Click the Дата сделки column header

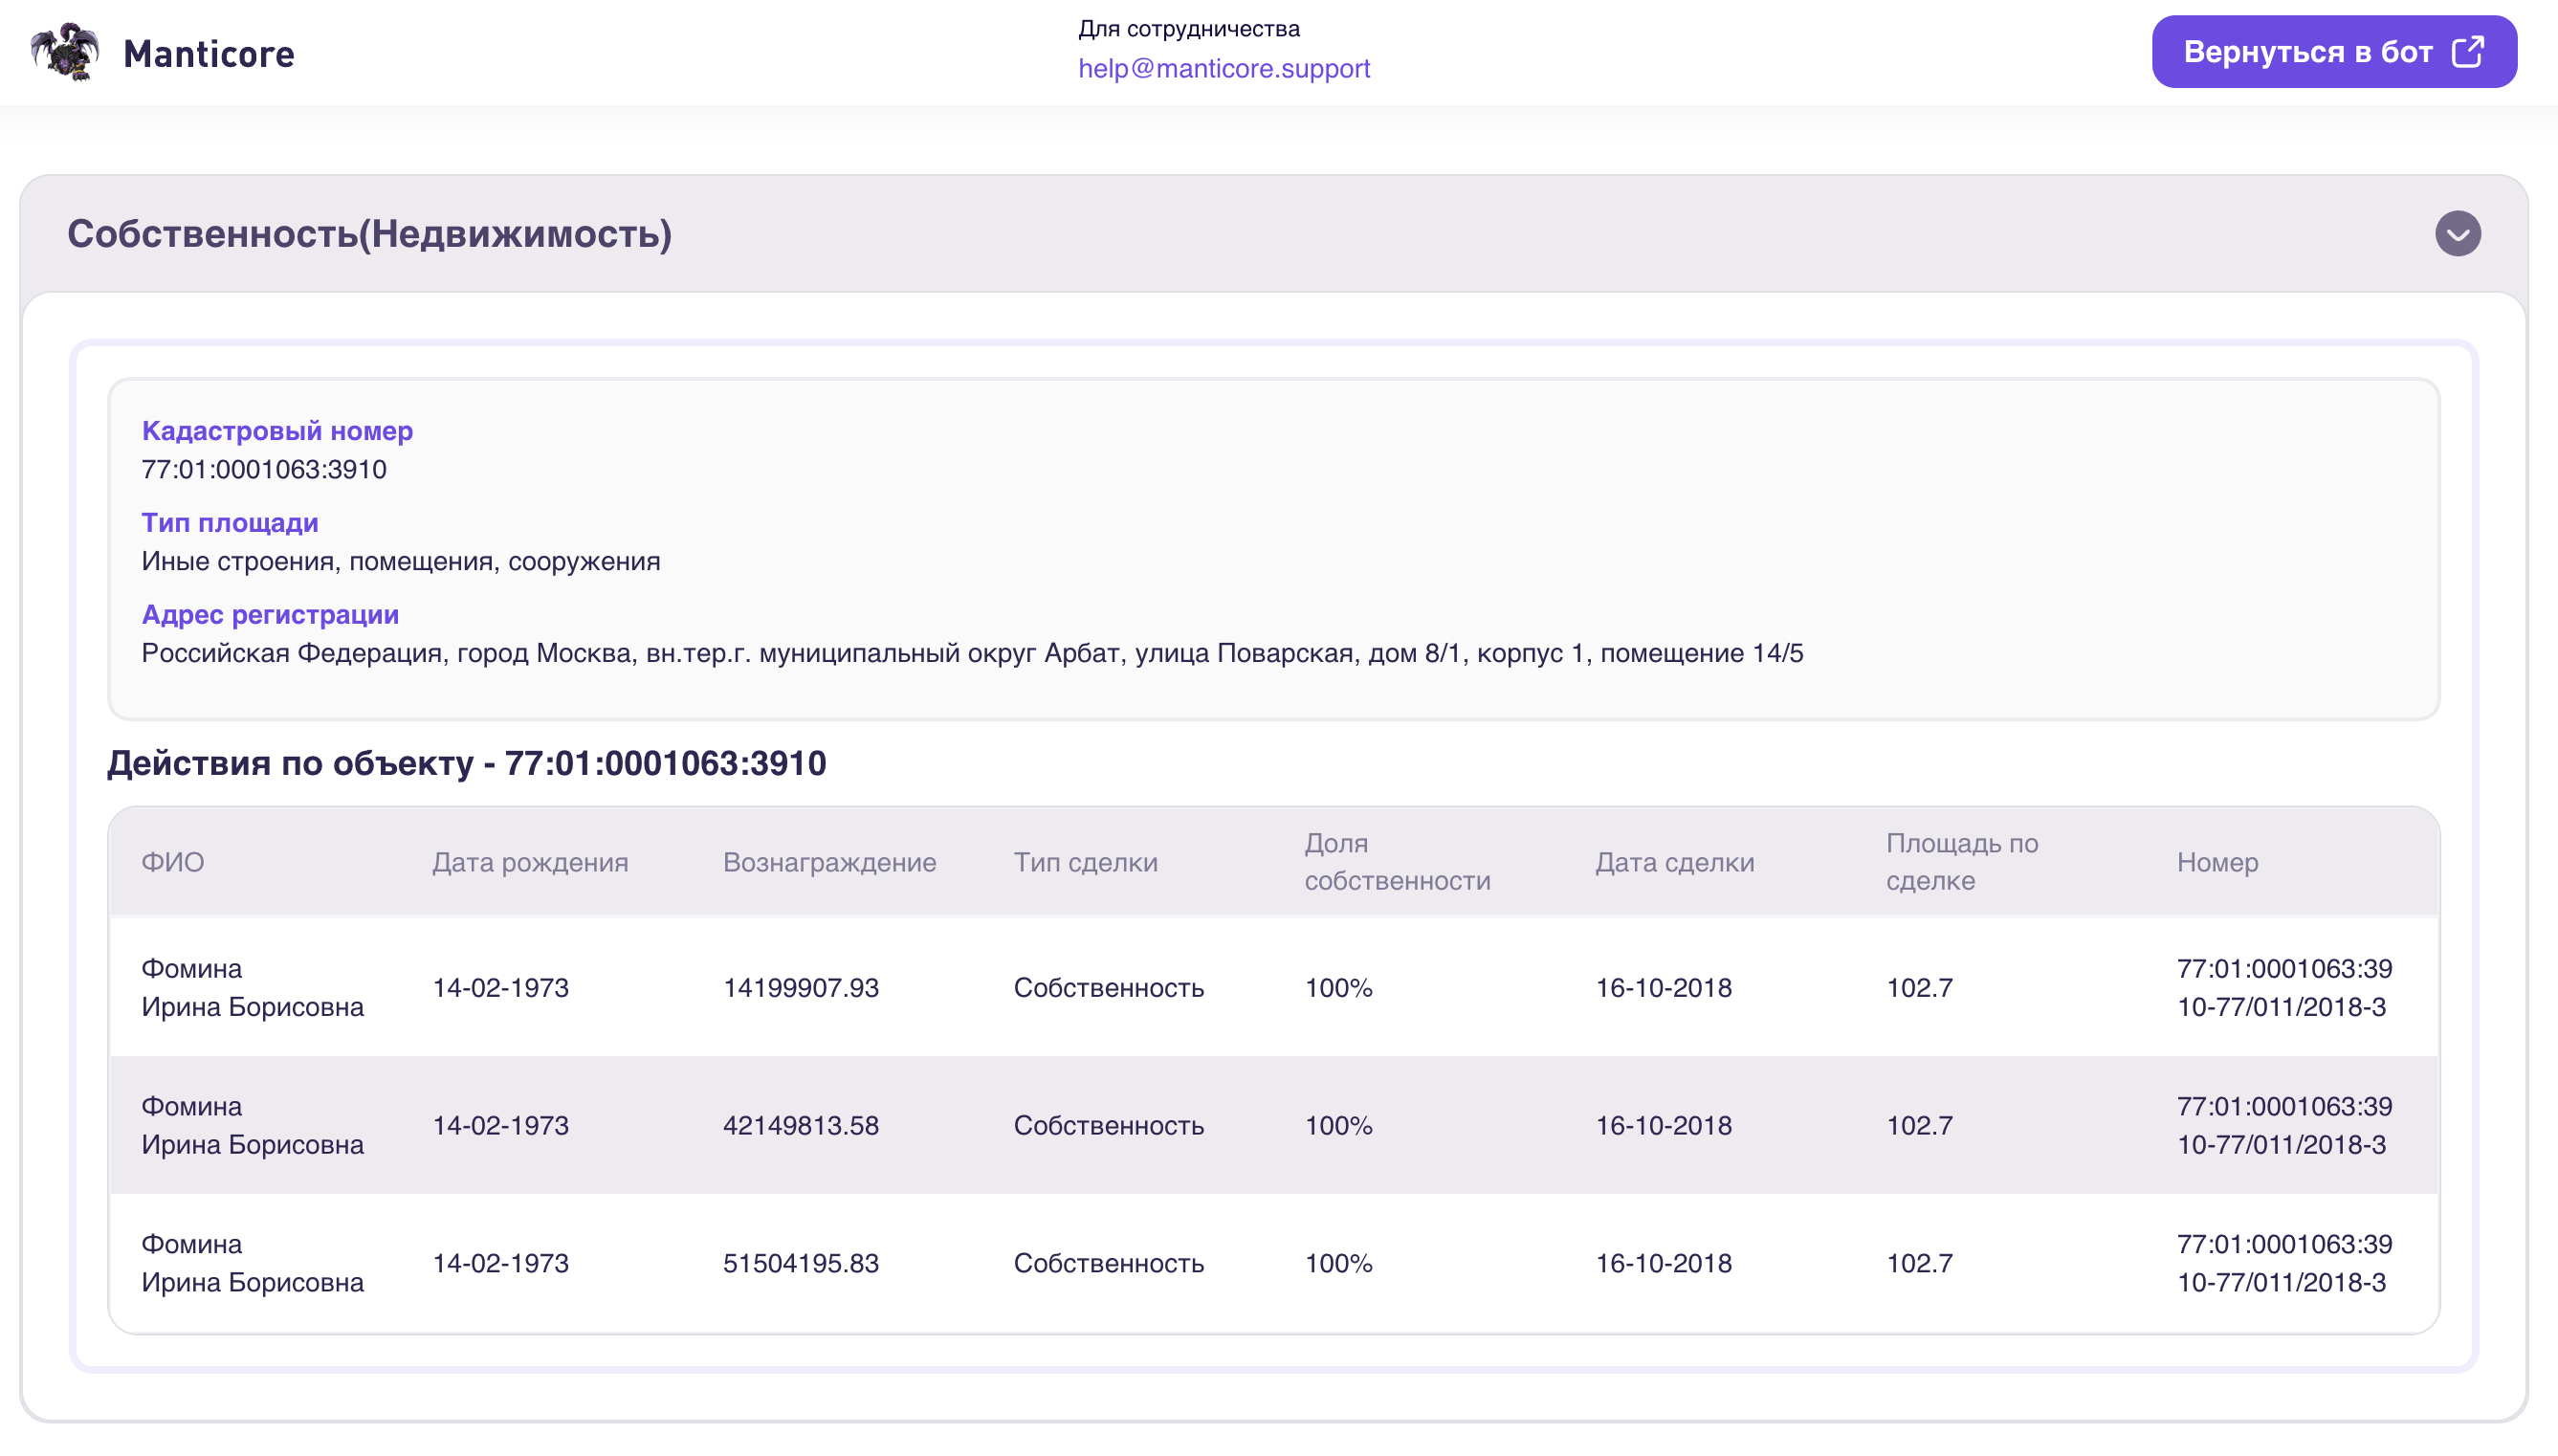(x=1674, y=862)
